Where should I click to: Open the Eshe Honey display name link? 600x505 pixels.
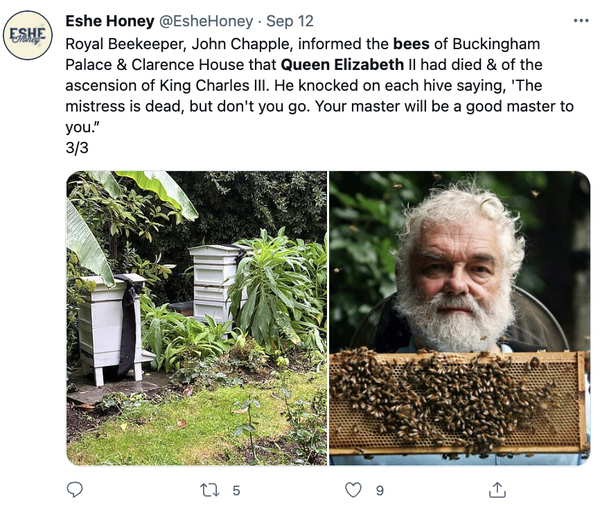tap(109, 20)
